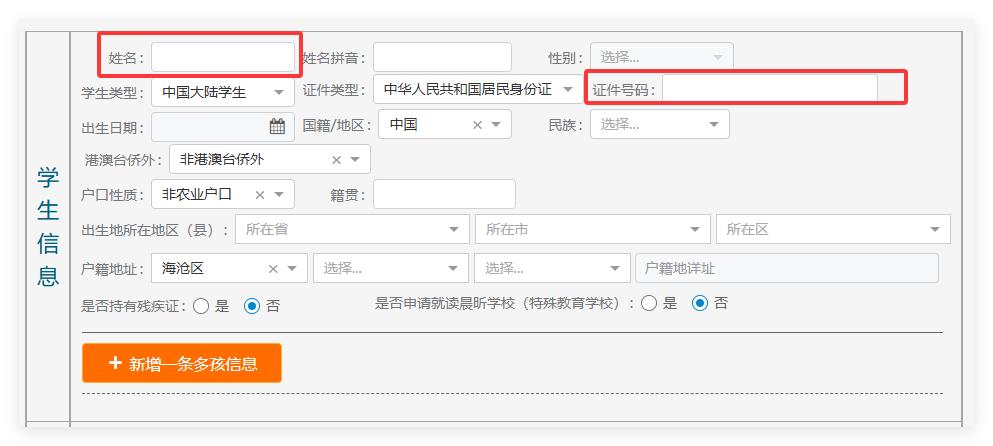993x446 pixels.
Task: Clear 非港澳台侨外 selection with its X
Action: click(336, 160)
